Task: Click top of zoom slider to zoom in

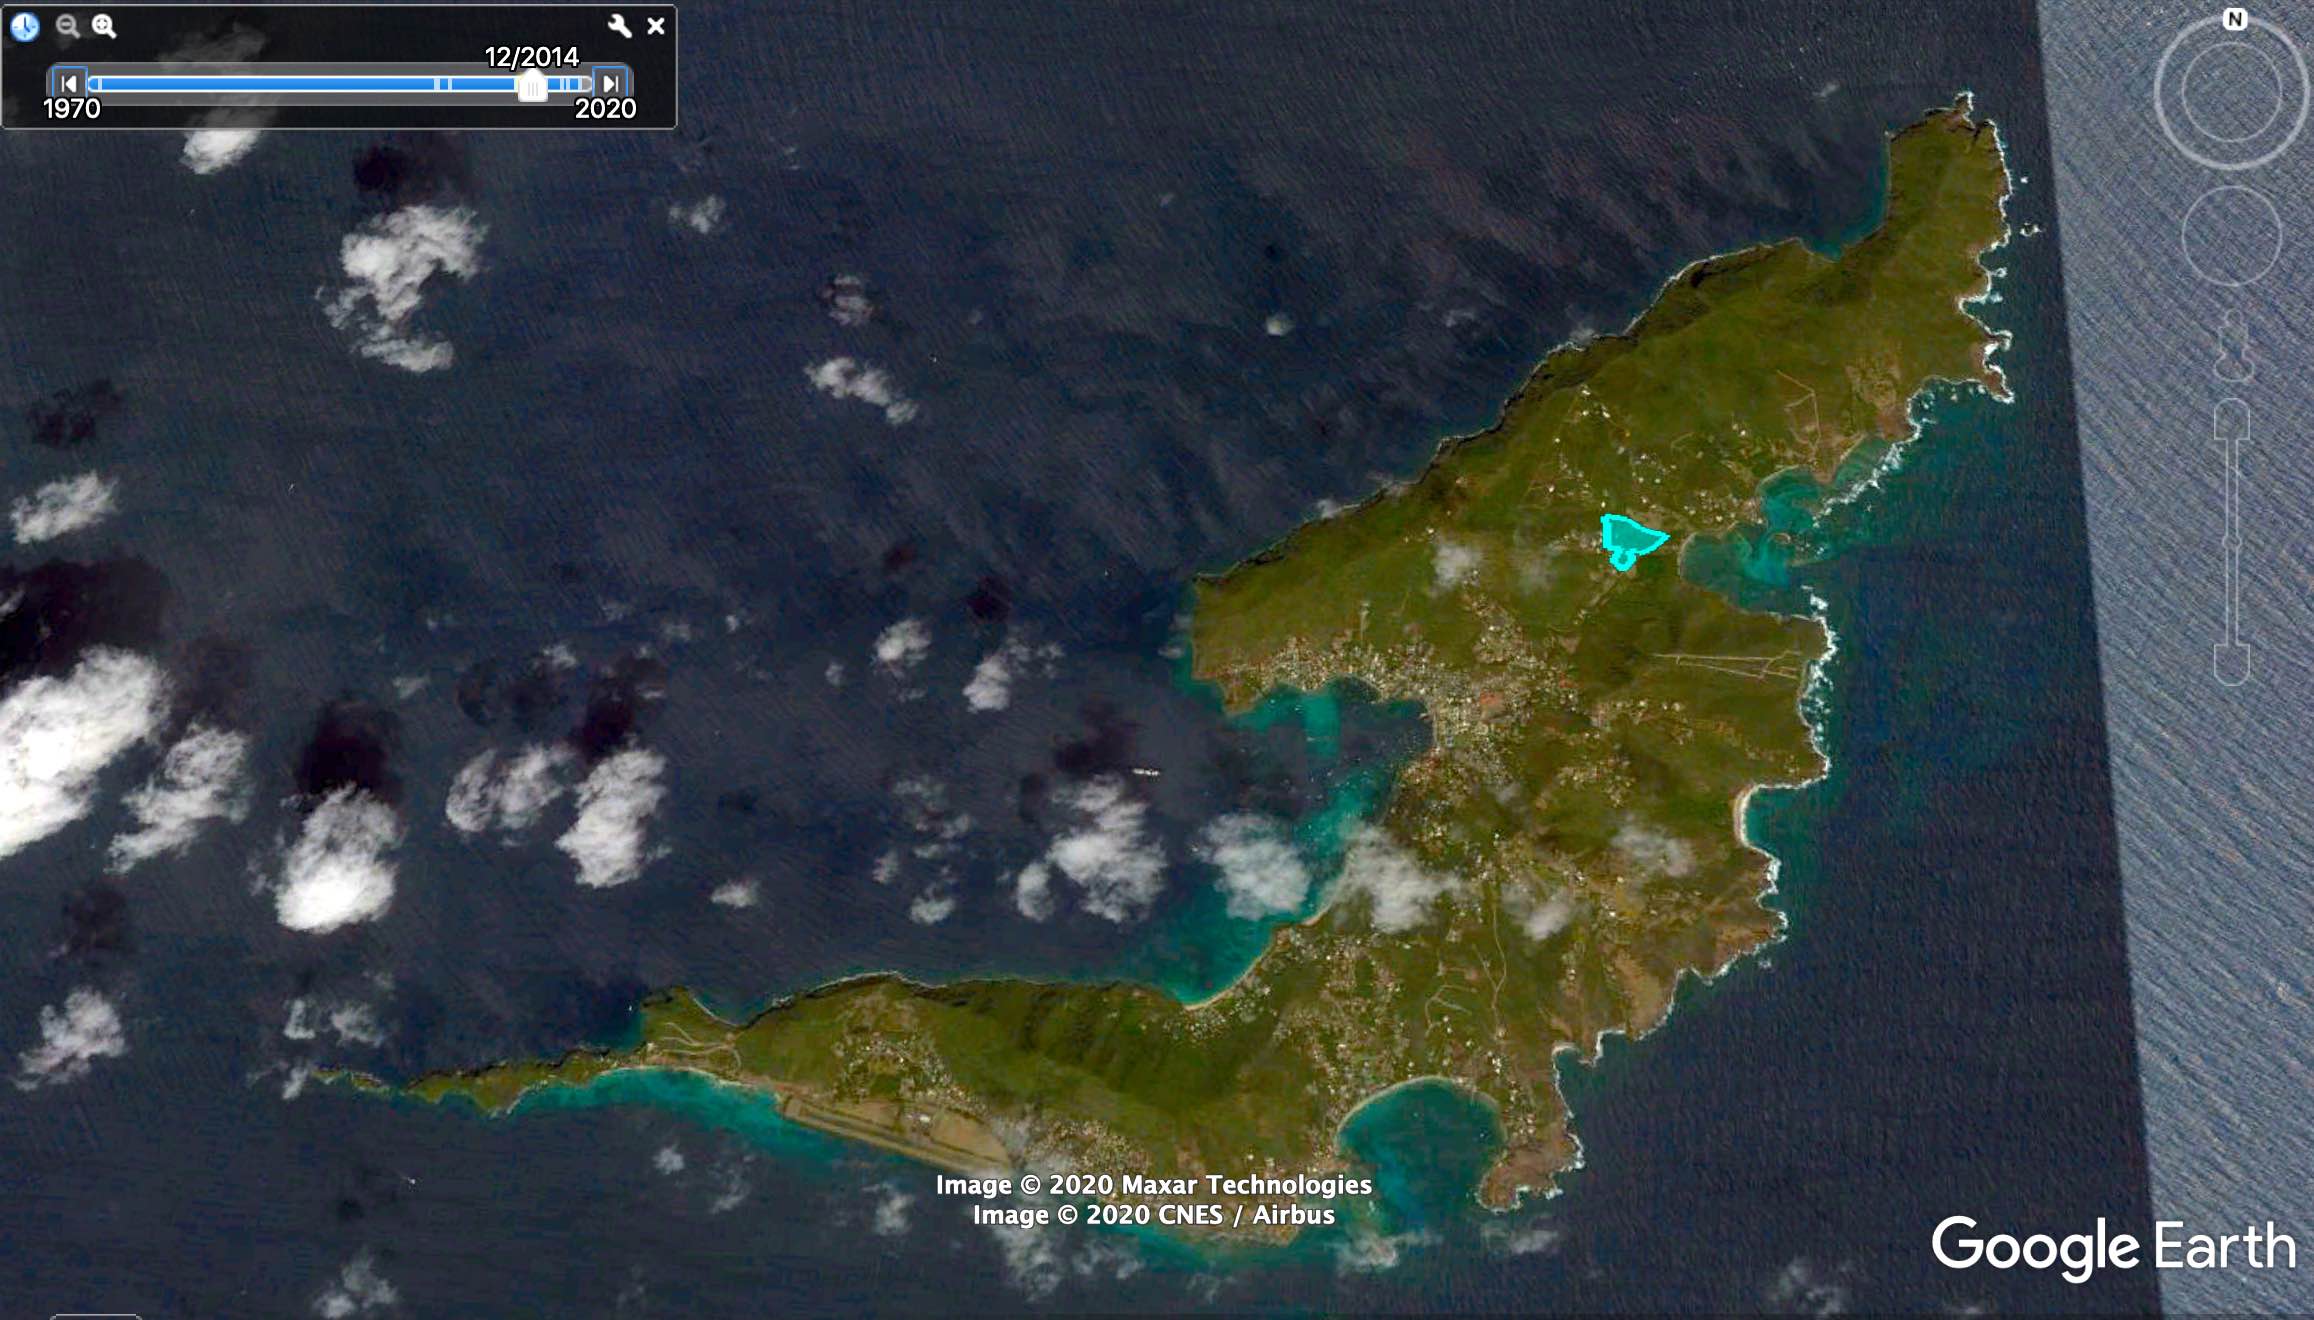Action: (2232, 420)
